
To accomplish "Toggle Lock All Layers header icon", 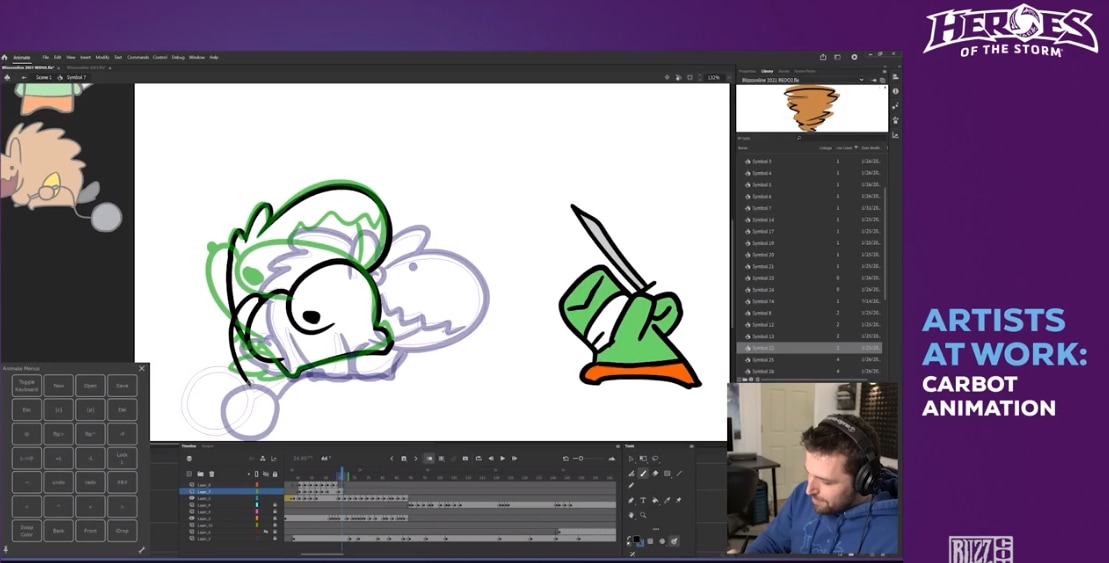I will pos(275,474).
